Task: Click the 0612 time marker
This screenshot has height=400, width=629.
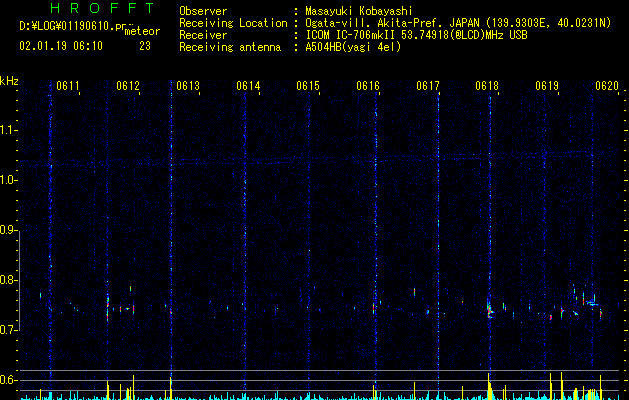Action: pos(128,86)
